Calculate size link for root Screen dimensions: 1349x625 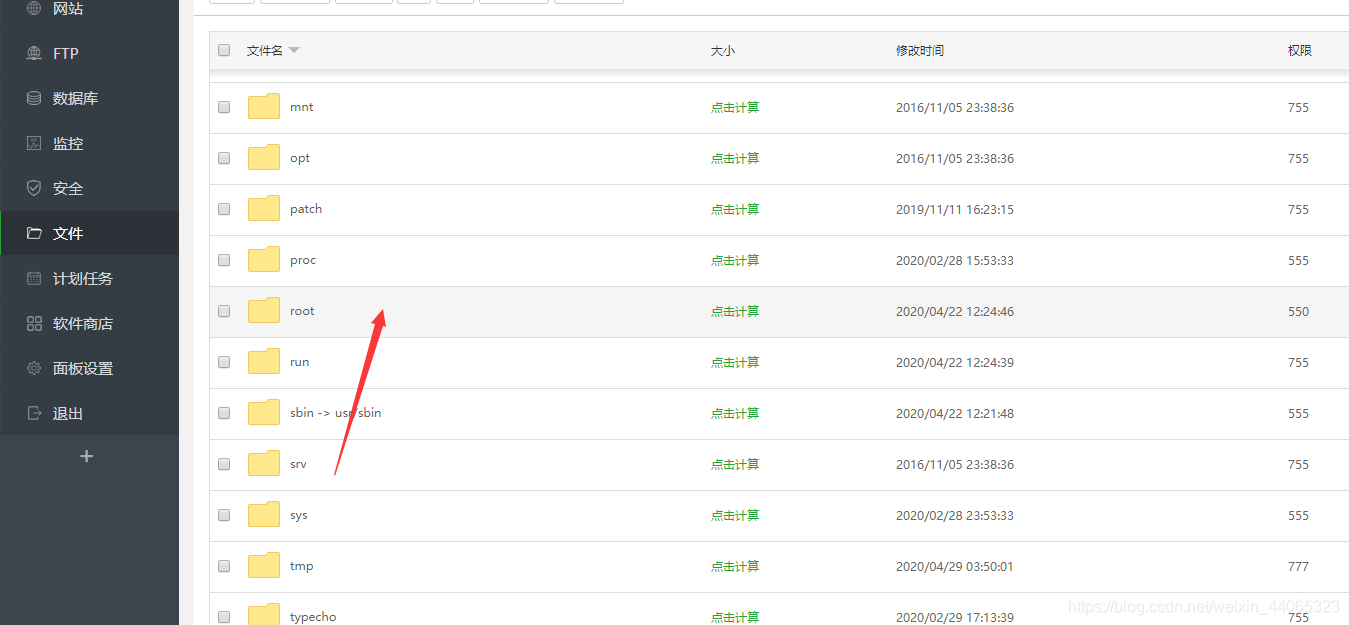[735, 311]
